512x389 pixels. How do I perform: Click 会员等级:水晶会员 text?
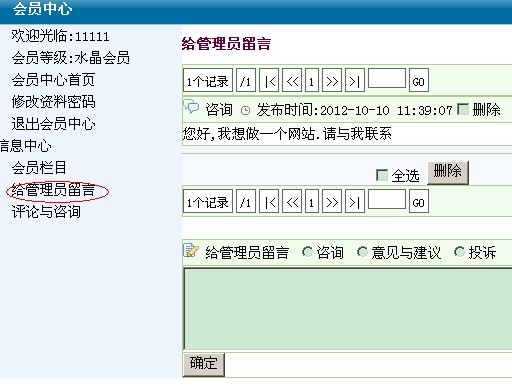click(71, 58)
